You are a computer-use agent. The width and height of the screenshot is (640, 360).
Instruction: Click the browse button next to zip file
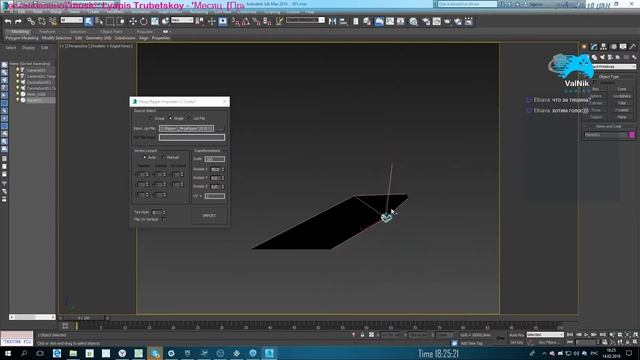pyautogui.click(x=220, y=129)
